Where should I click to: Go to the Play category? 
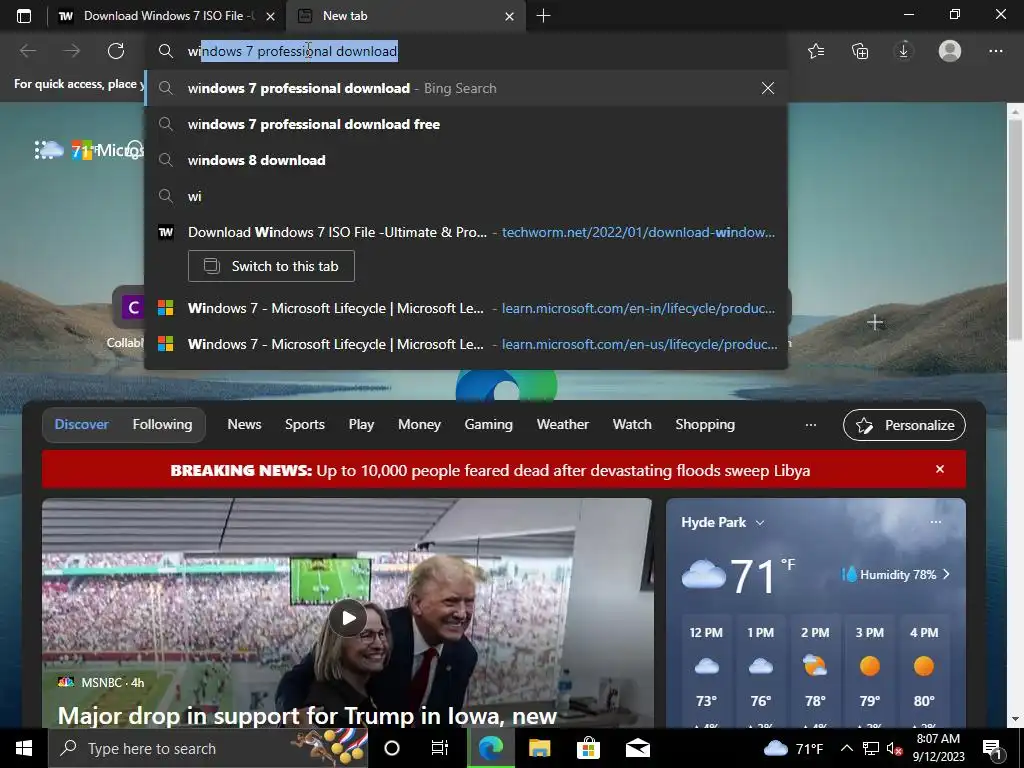click(361, 424)
